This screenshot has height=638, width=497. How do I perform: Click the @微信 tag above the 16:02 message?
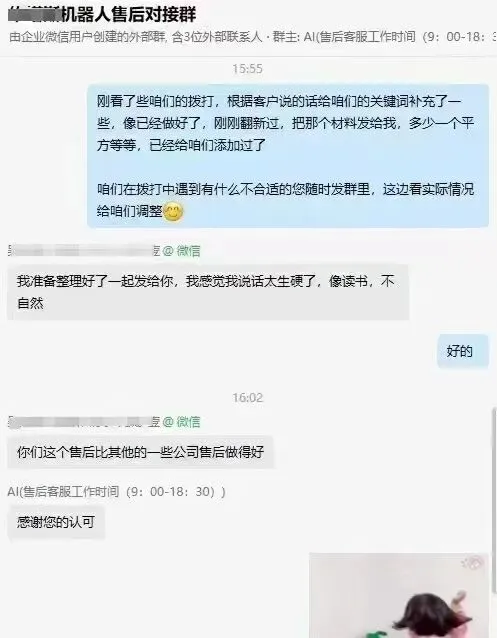click(x=182, y=422)
